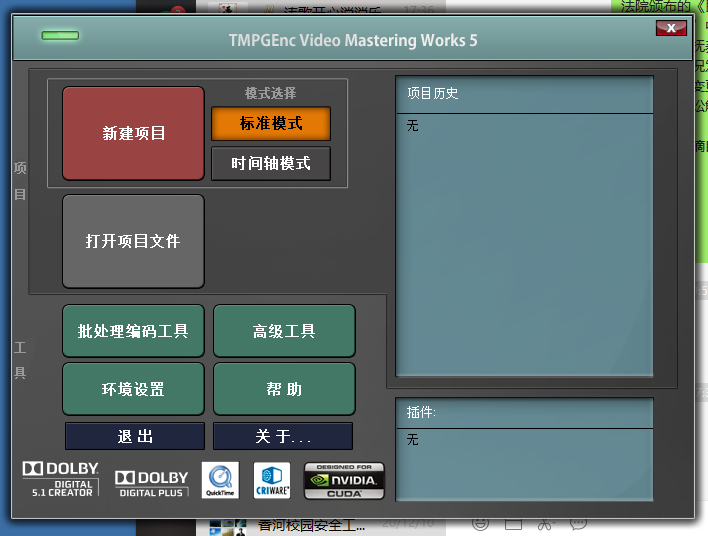Screen dimensions: 708x536
Task: Click the 帮助 help button
Action: [284, 389]
